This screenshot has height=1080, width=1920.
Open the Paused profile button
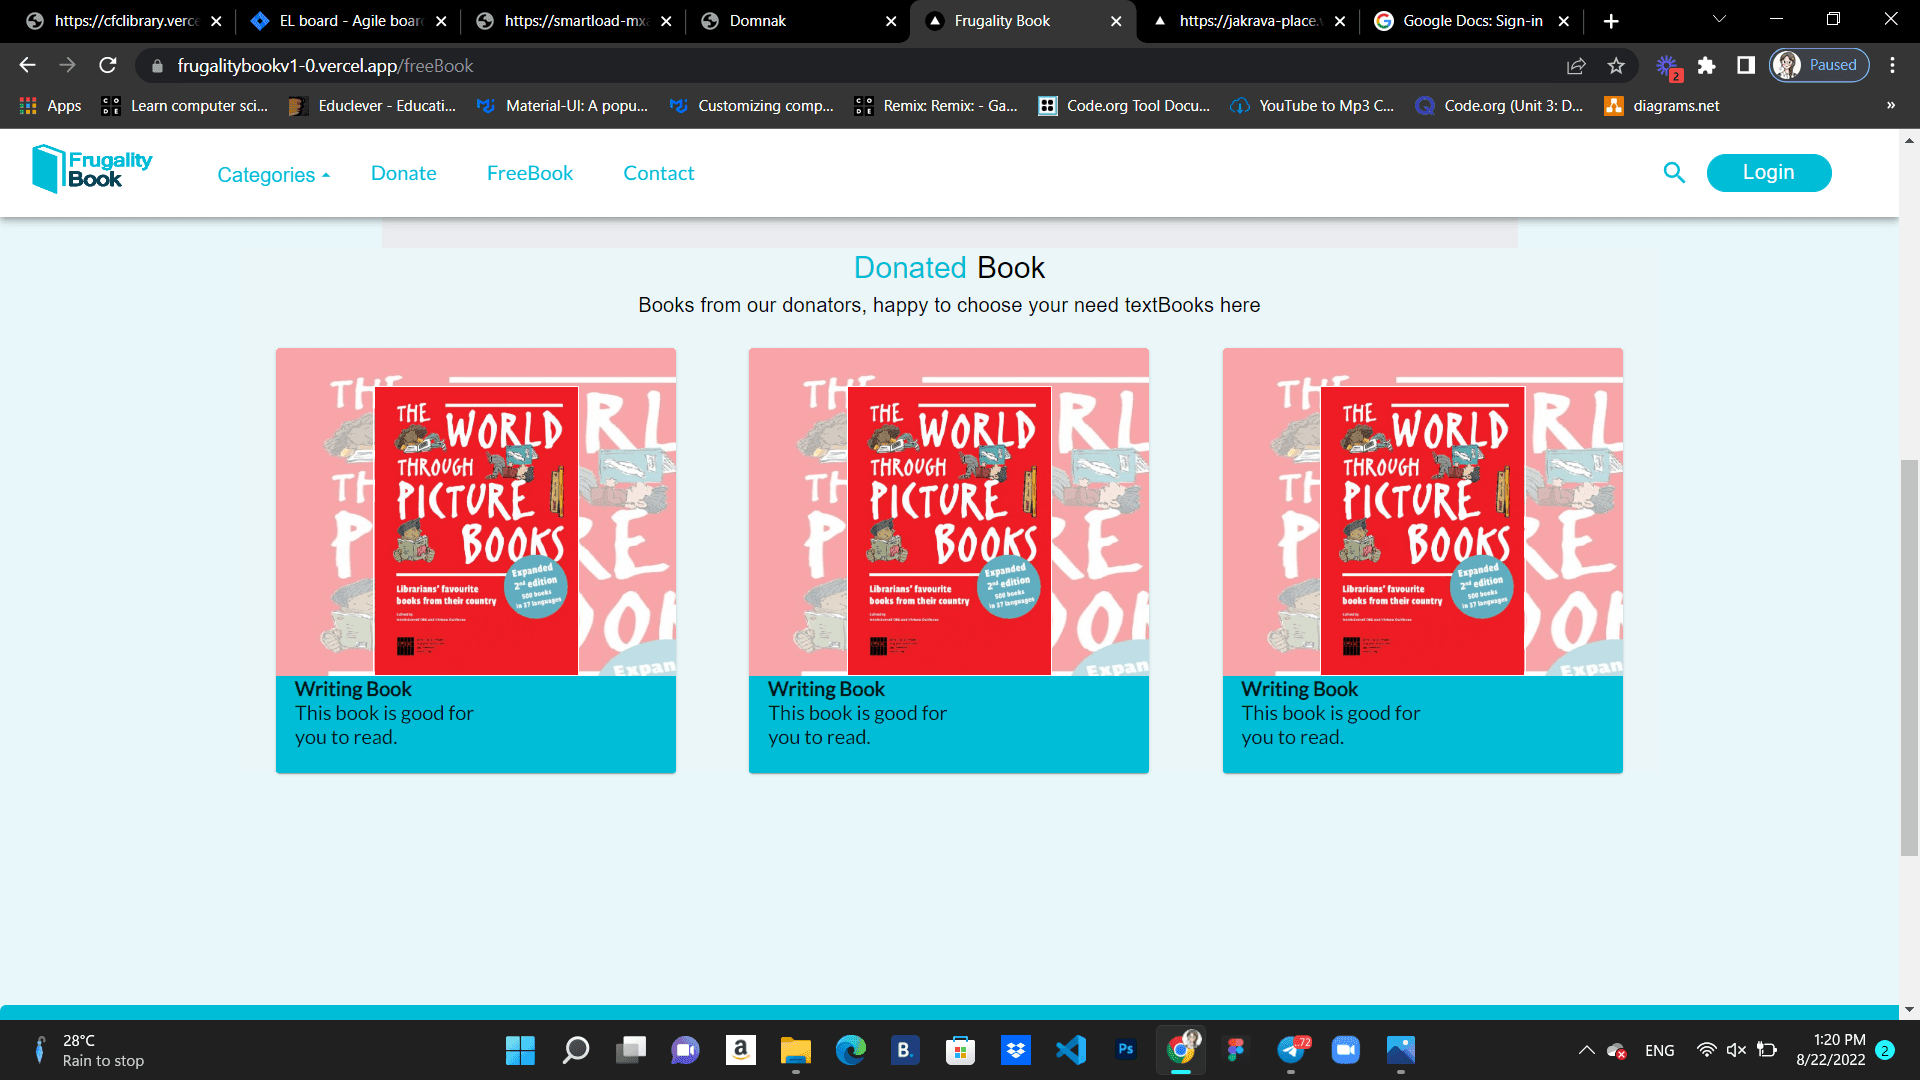point(1819,65)
